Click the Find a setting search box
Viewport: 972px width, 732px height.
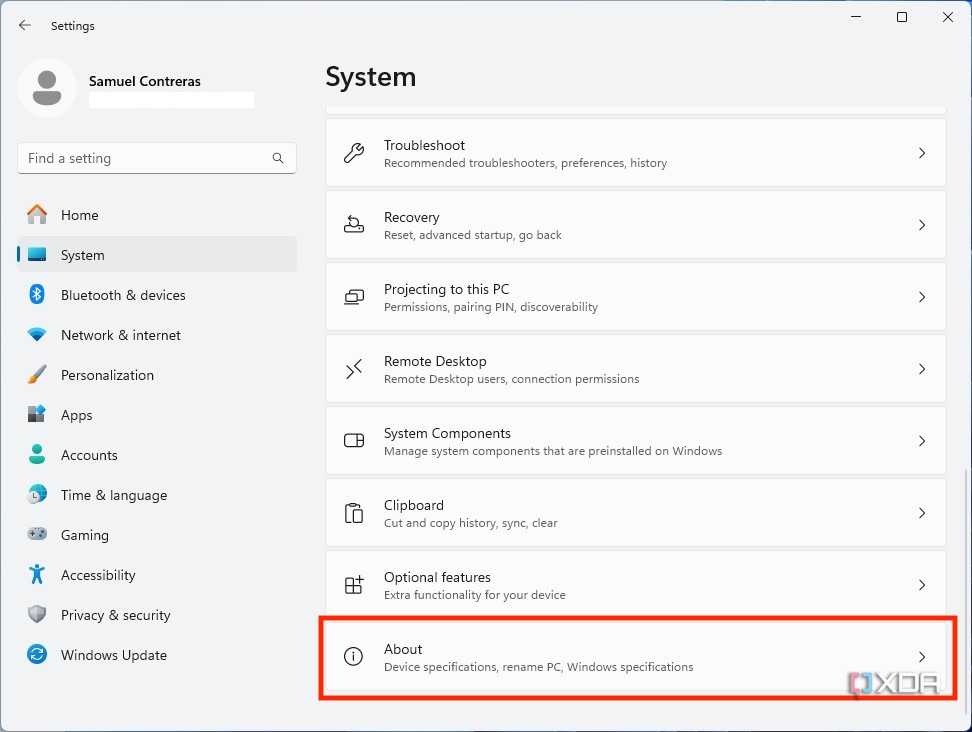(157, 158)
